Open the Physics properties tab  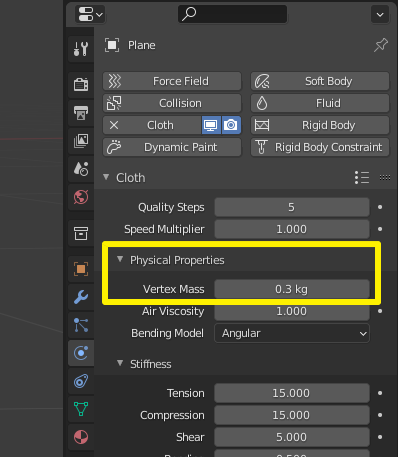coord(81,353)
